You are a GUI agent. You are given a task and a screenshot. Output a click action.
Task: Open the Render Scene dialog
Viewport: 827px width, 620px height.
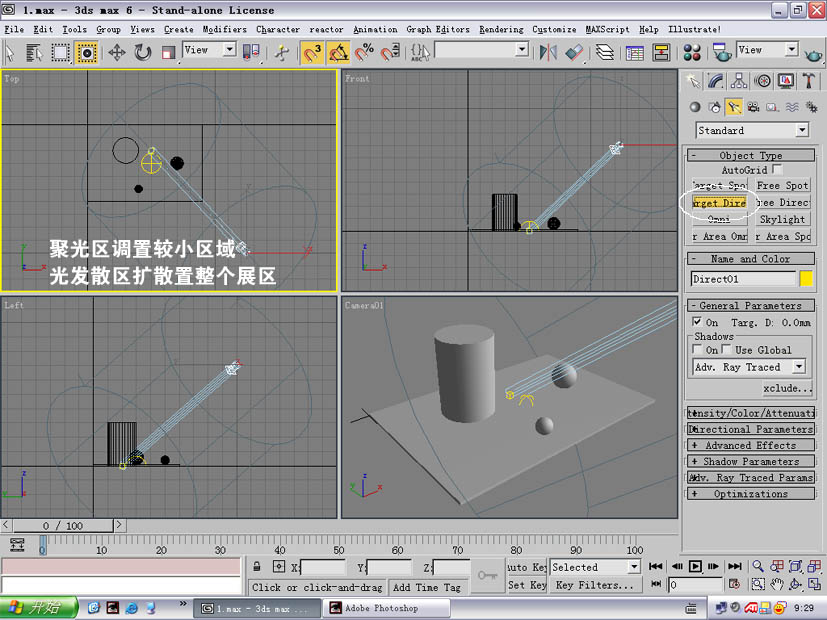721,53
